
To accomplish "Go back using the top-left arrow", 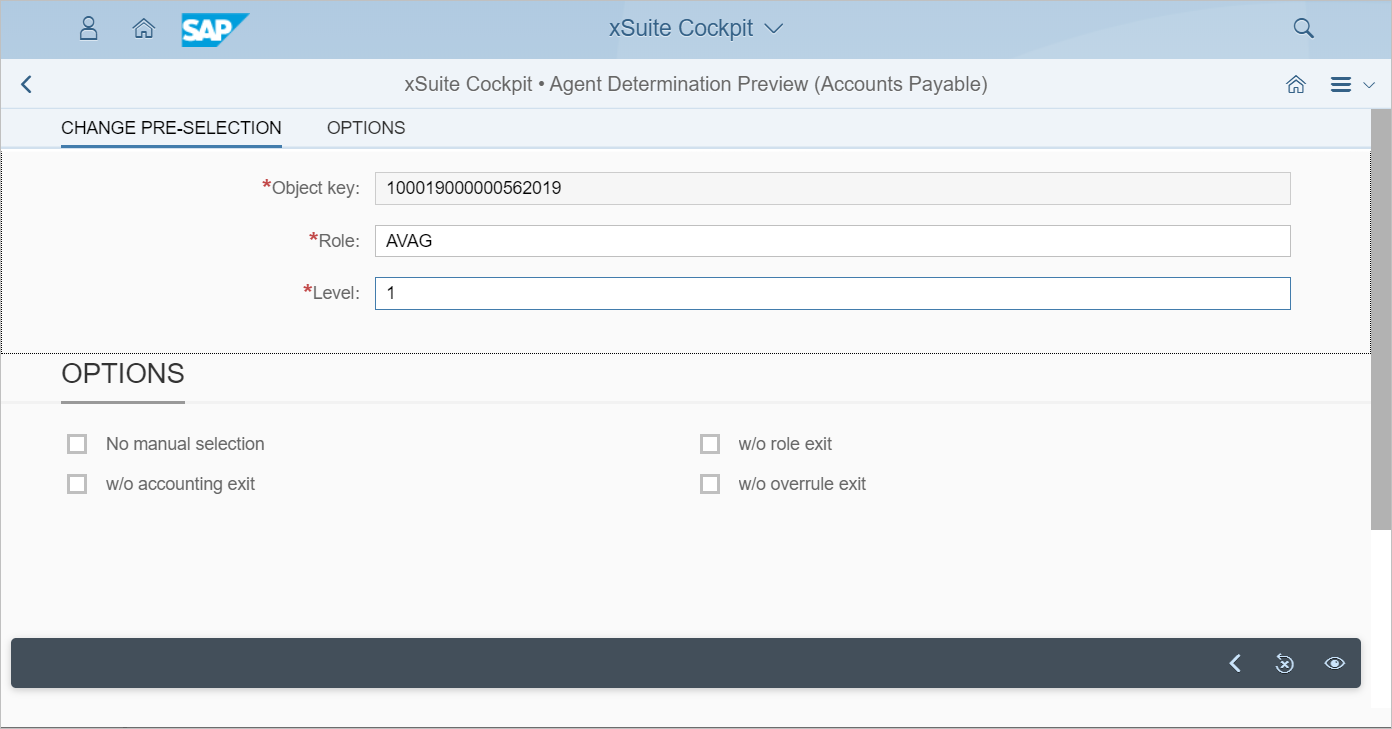I will click(27, 85).
